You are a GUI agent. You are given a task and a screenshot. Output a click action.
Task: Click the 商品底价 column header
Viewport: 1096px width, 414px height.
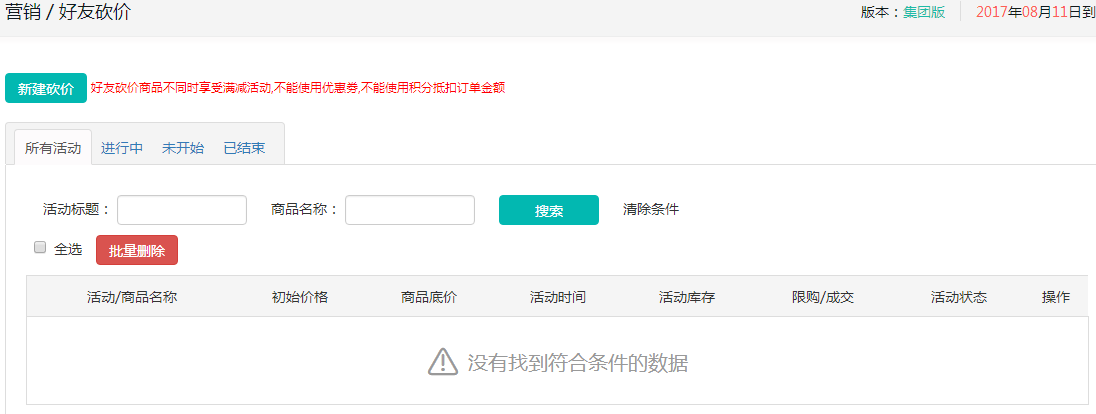429,297
